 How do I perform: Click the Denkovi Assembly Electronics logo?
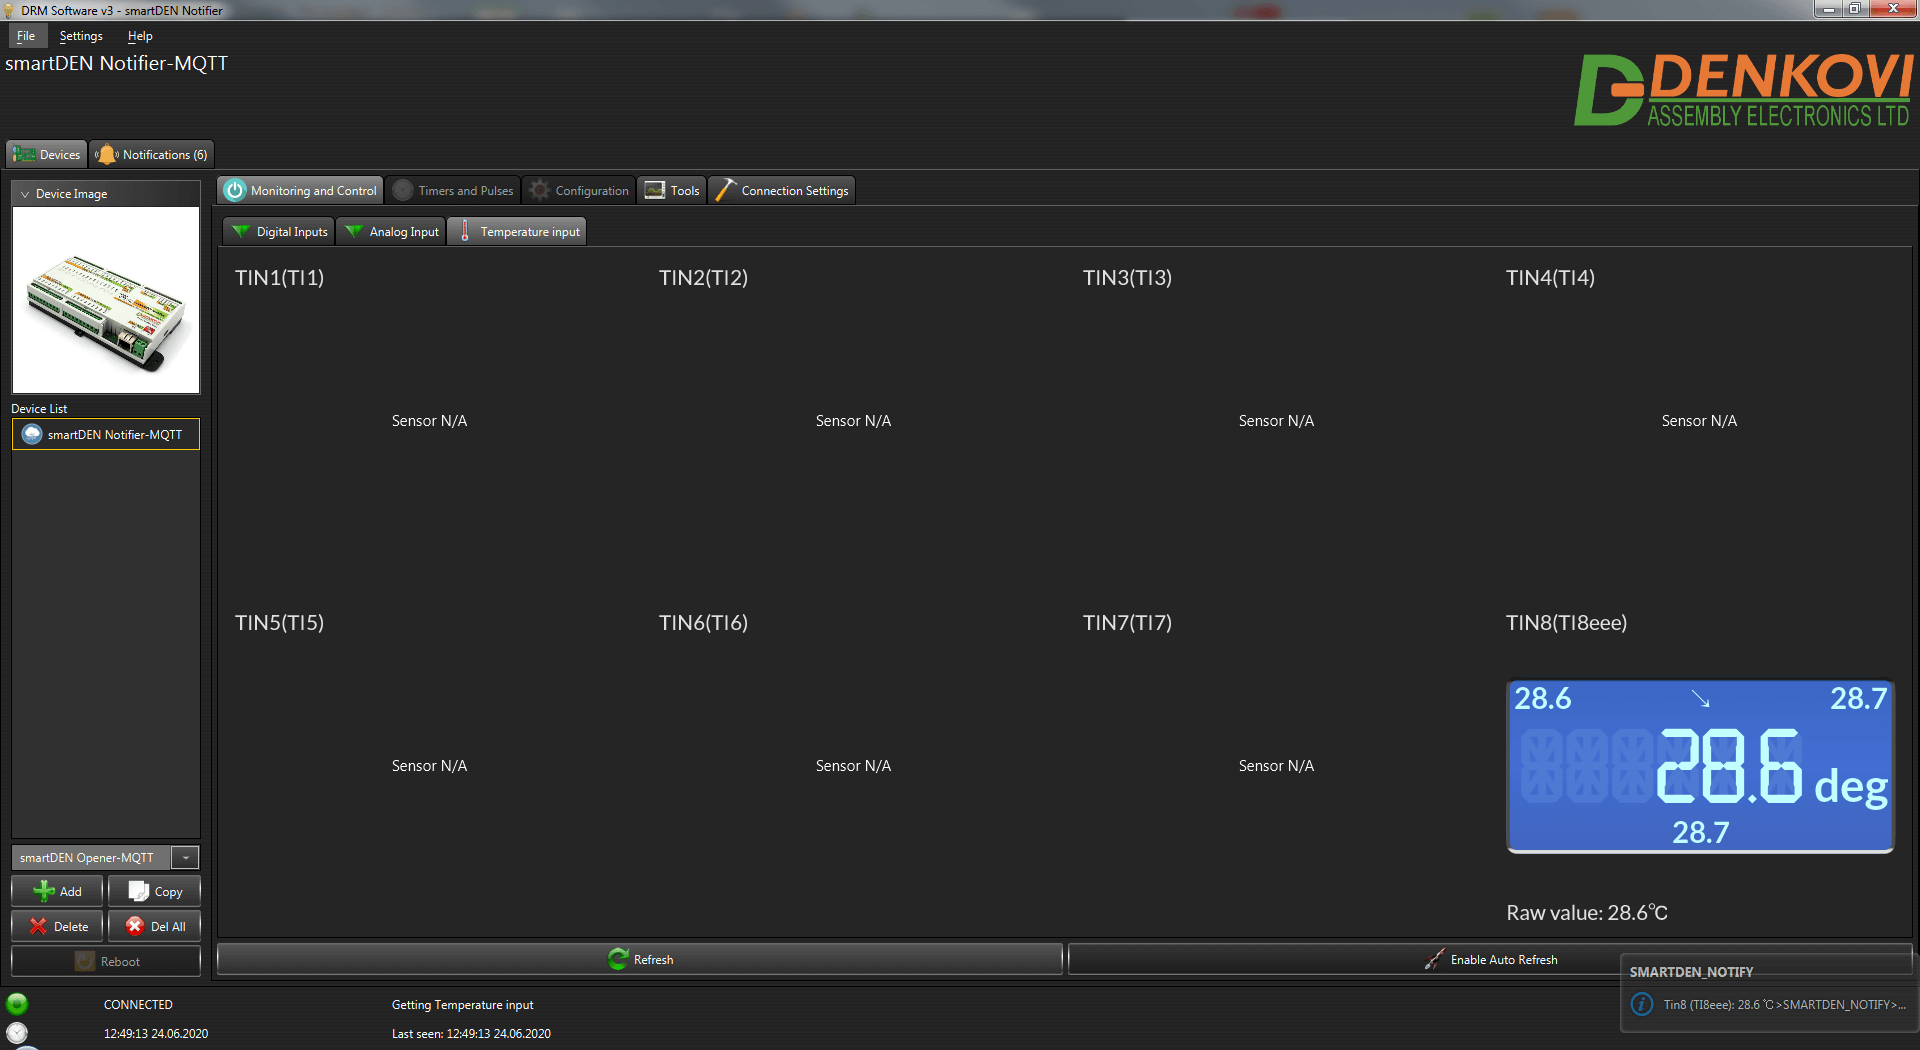pos(1743,90)
